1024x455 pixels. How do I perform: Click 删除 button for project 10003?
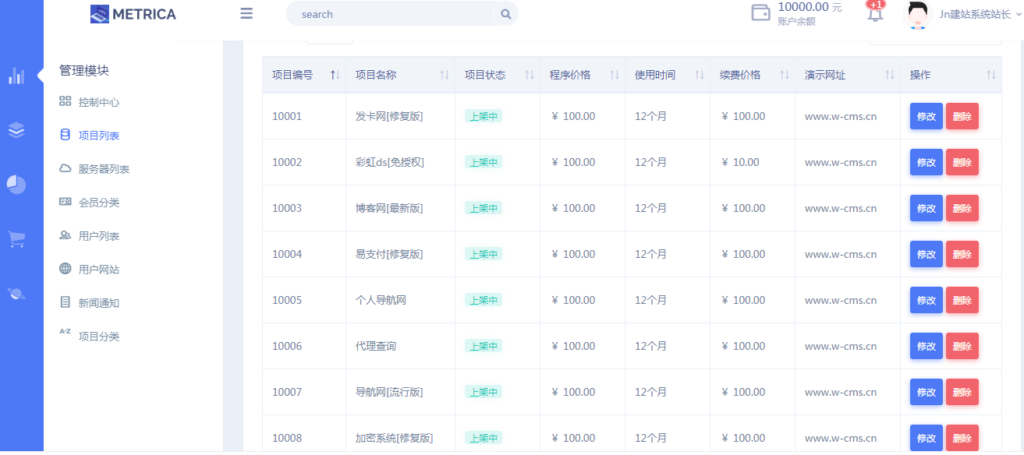[x=962, y=208]
